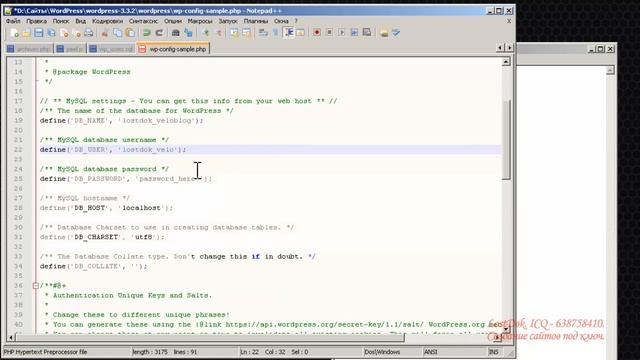Viewport: 640px width, 360px height.
Task: Open the Правка menu
Action: (x=36, y=21)
